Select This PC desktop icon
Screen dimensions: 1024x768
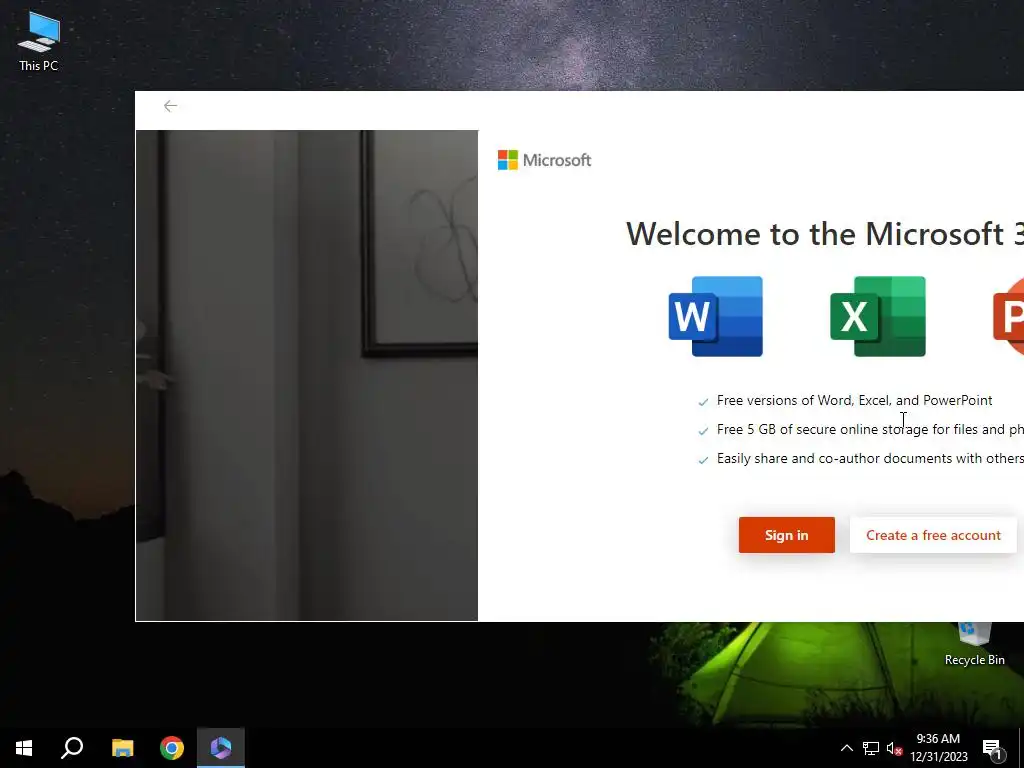(x=39, y=40)
